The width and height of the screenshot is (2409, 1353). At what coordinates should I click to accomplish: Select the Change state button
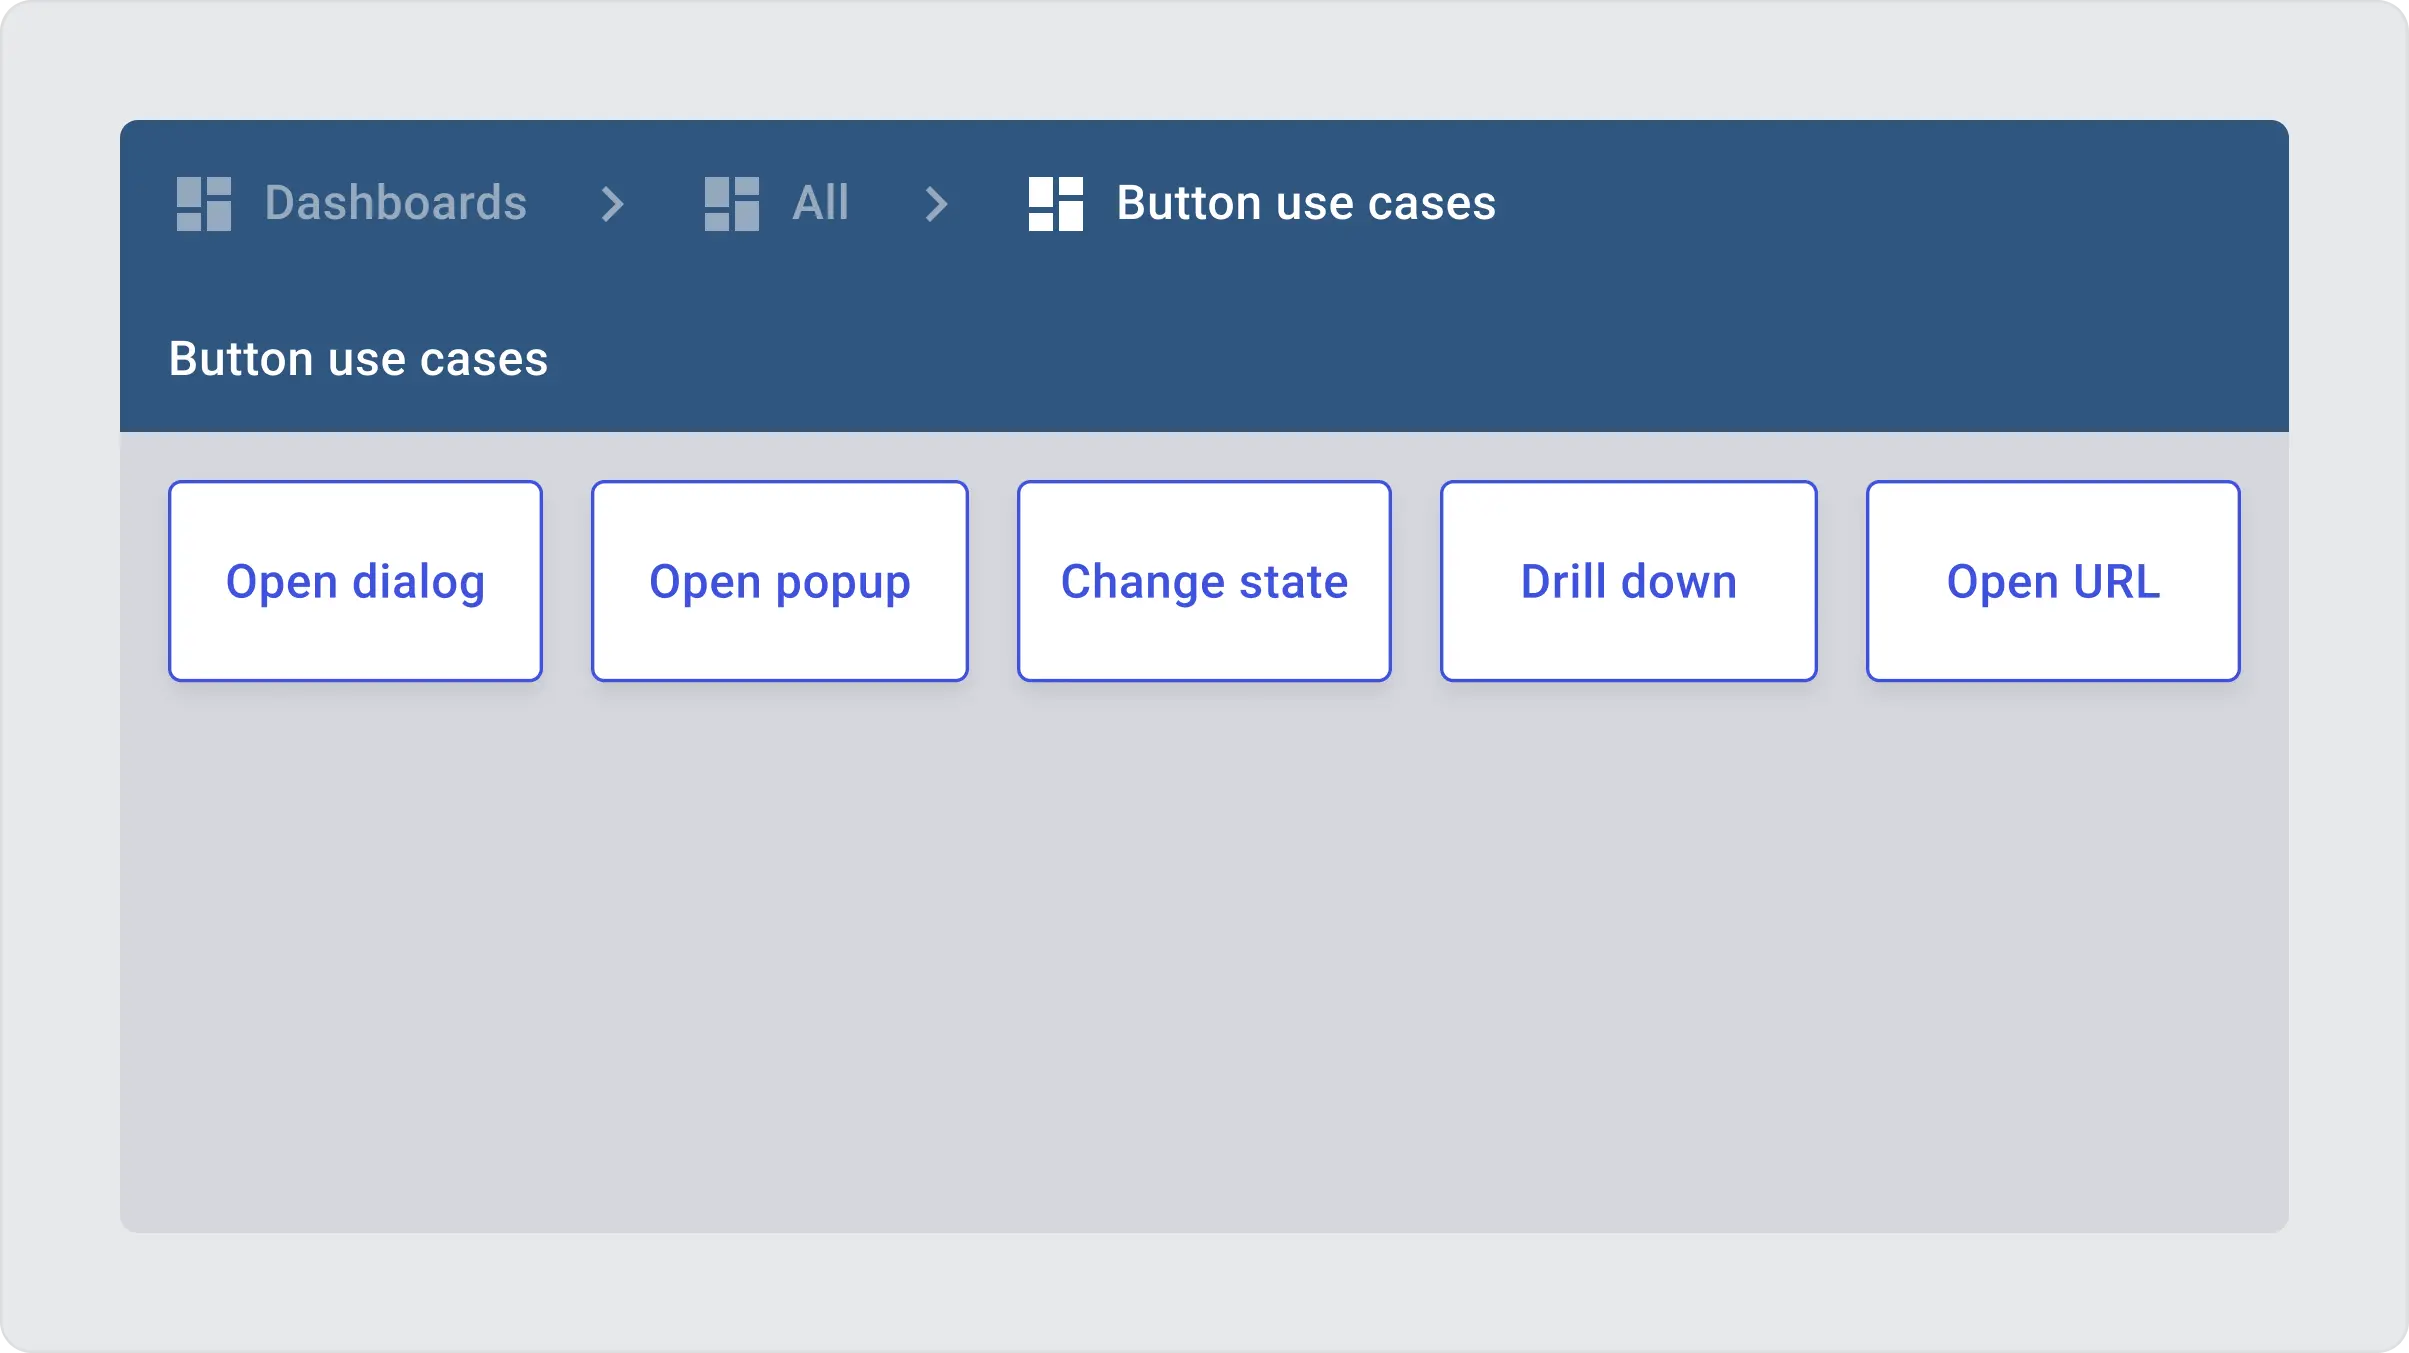point(1204,581)
